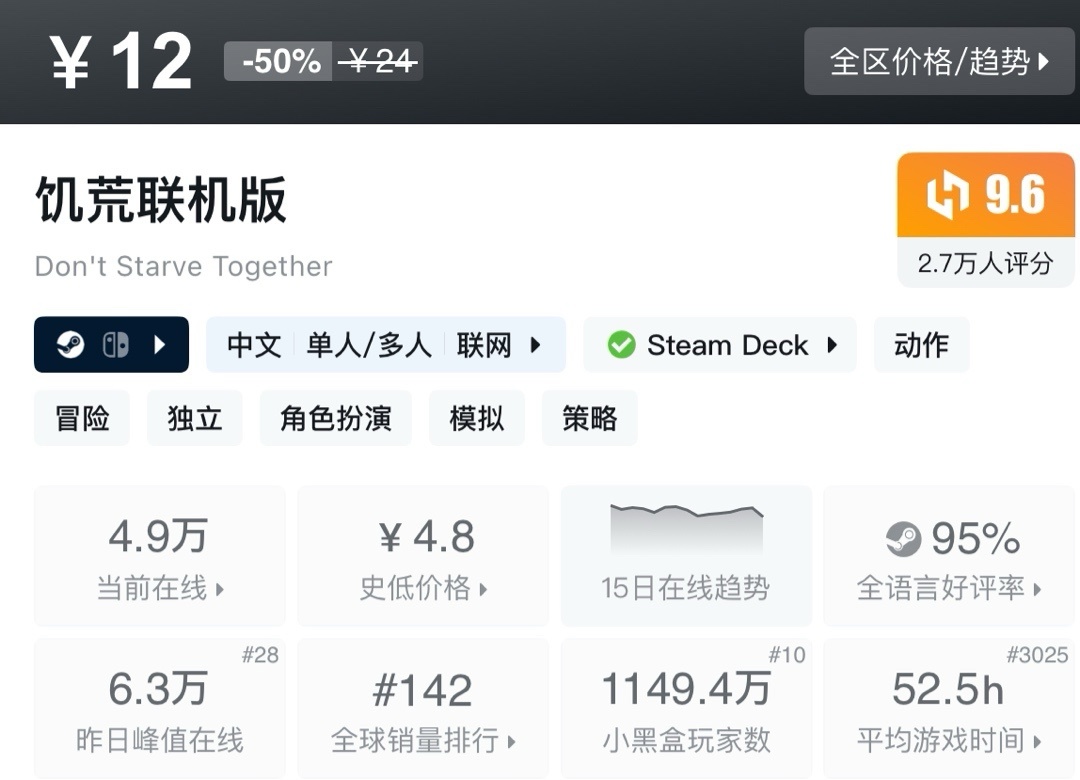Select the 动作 genre tag
The image size is (1080, 780).
[921, 345]
